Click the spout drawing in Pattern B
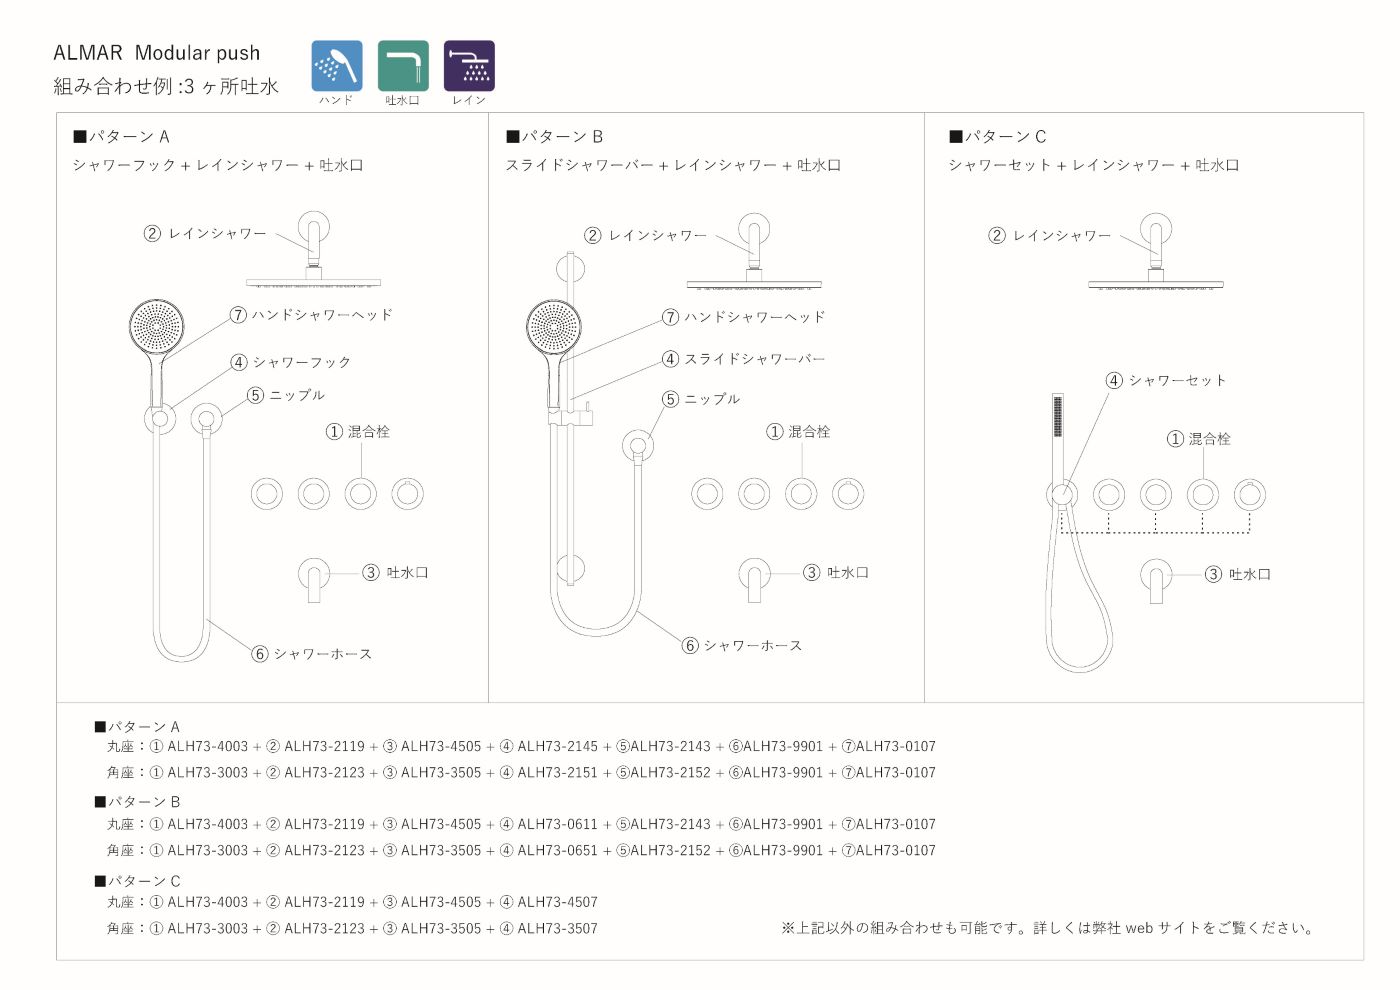The image size is (1400, 990). click(755, 580)
